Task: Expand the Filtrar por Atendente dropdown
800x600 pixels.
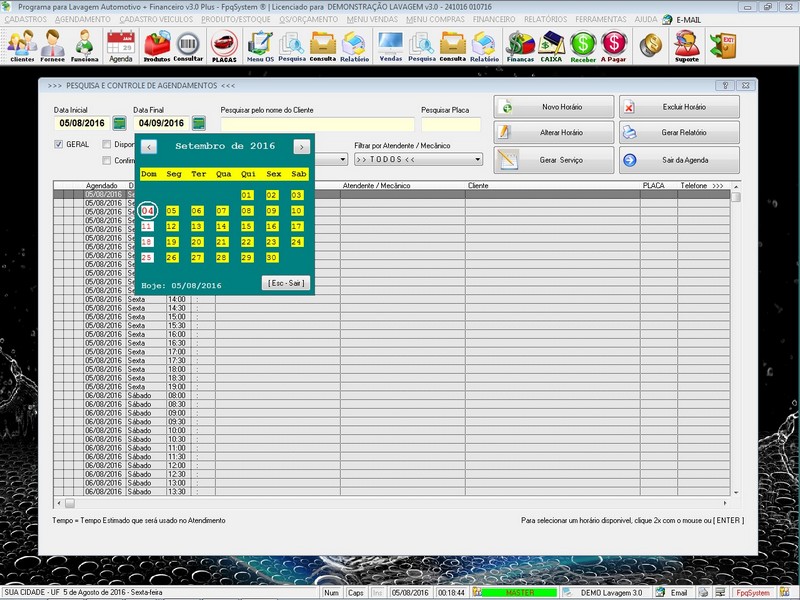Action: tap(478, 159)
